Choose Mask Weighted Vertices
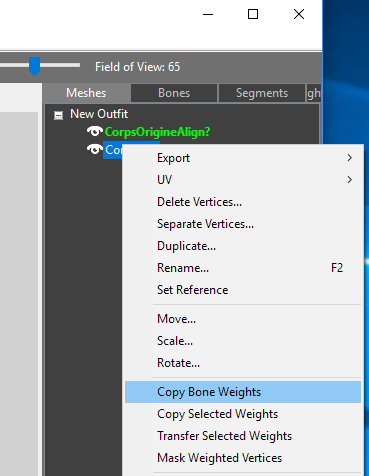The image size is (369, 476). tap(243, 458)
